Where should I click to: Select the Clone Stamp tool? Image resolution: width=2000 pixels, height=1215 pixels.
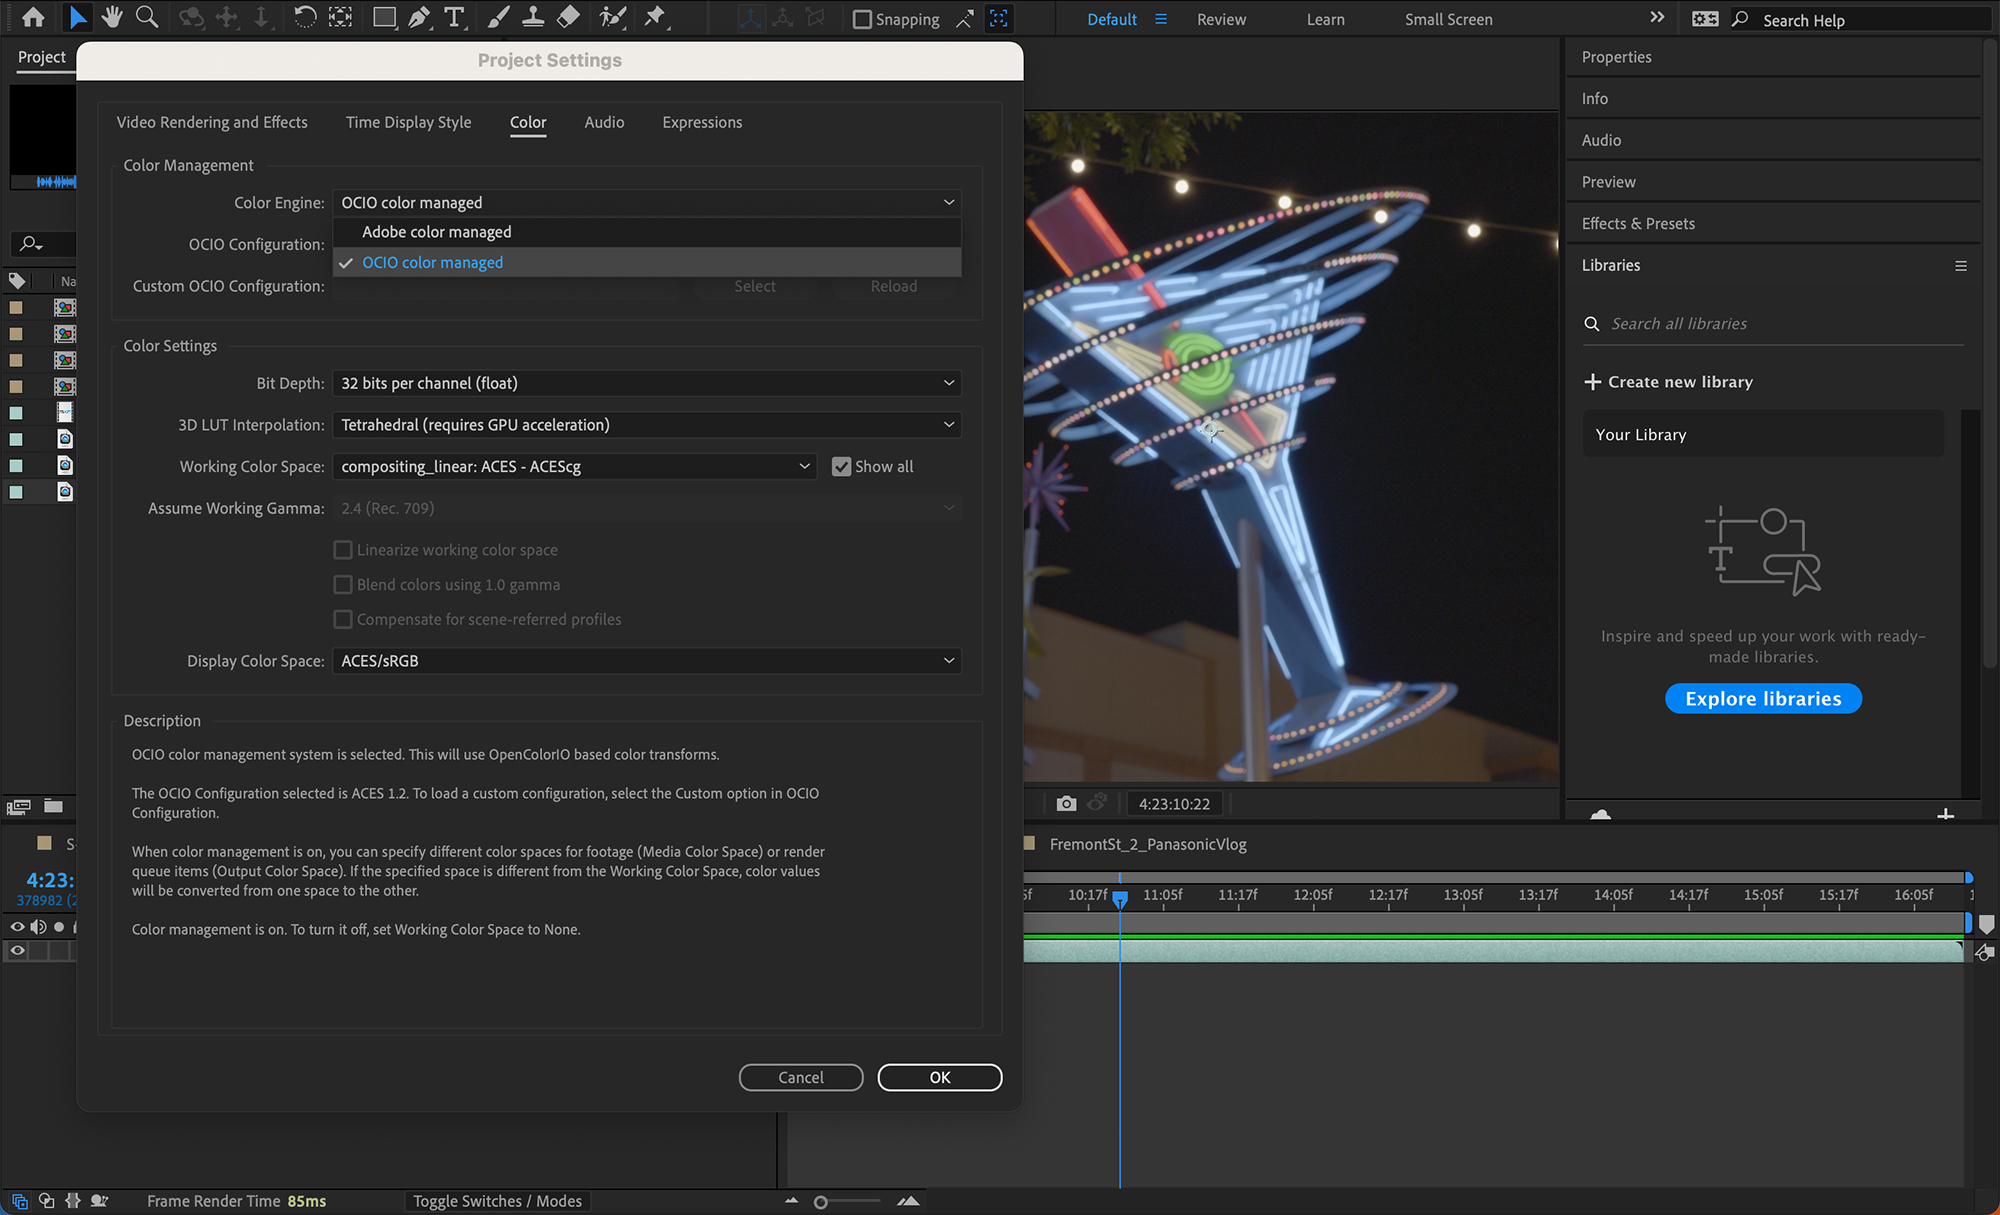533,17
